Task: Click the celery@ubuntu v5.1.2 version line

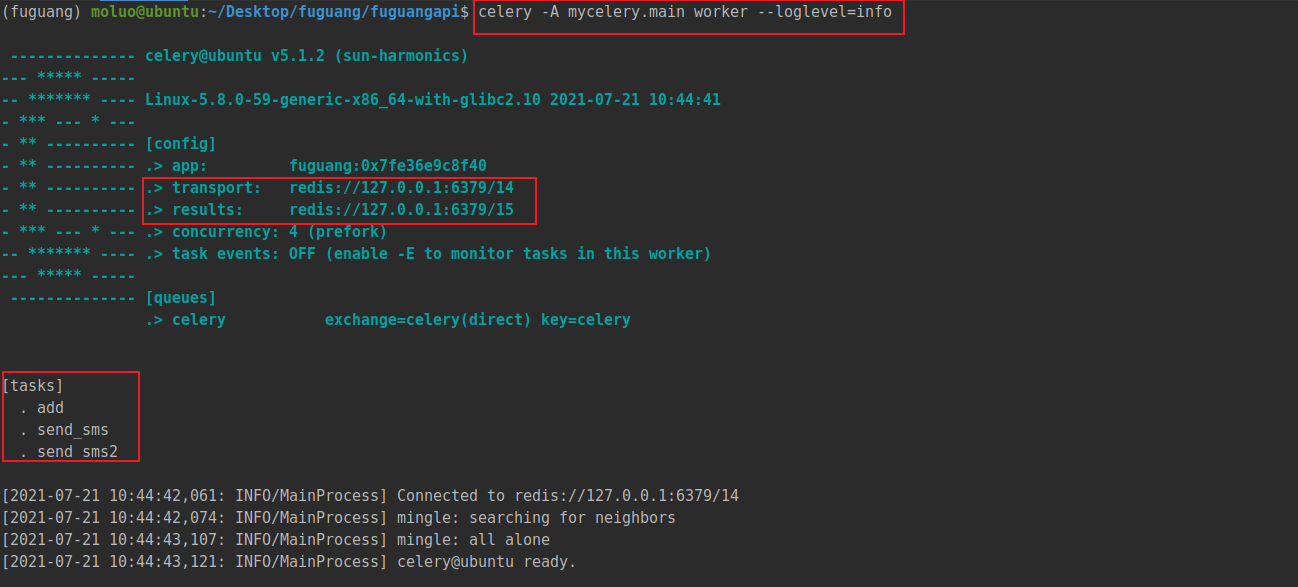Action: tap(306, 56)
